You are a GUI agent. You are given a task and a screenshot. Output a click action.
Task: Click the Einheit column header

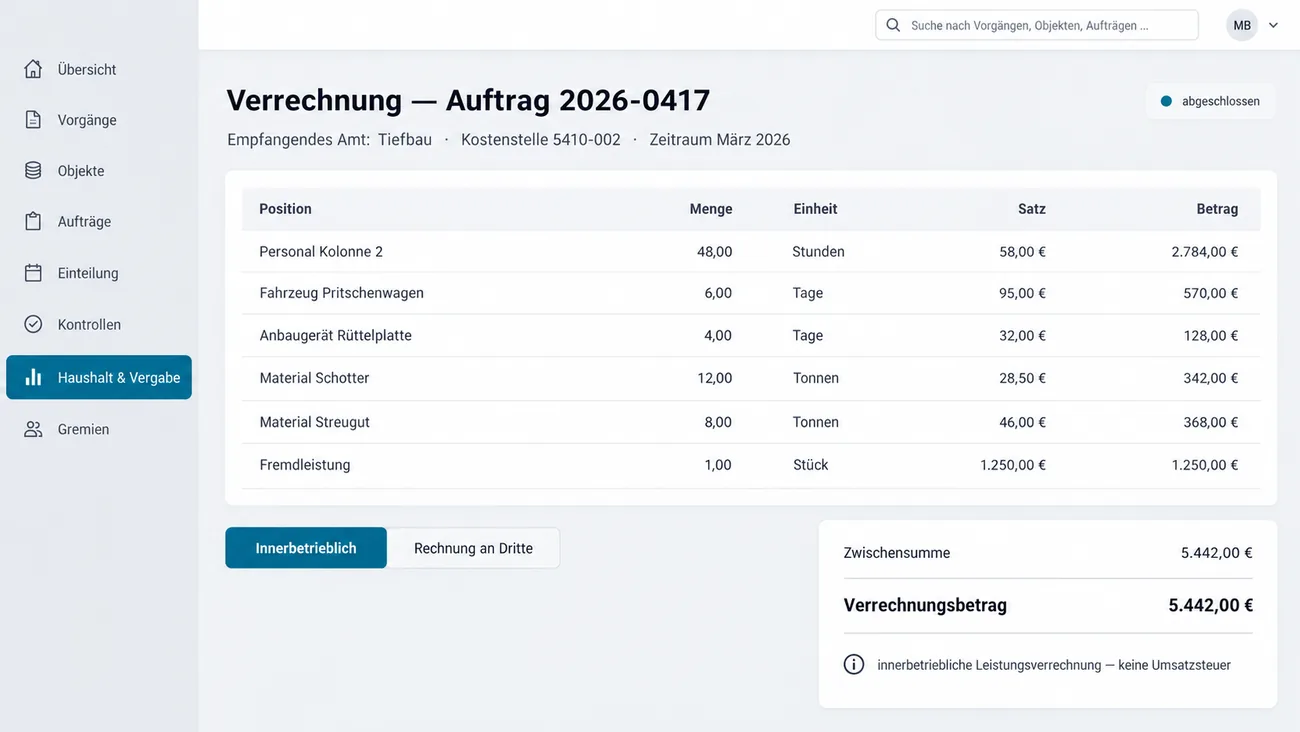coord(815,209)
